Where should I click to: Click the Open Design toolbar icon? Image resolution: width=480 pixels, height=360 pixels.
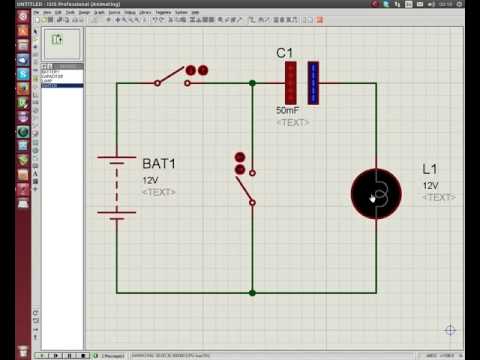point(44,20)
